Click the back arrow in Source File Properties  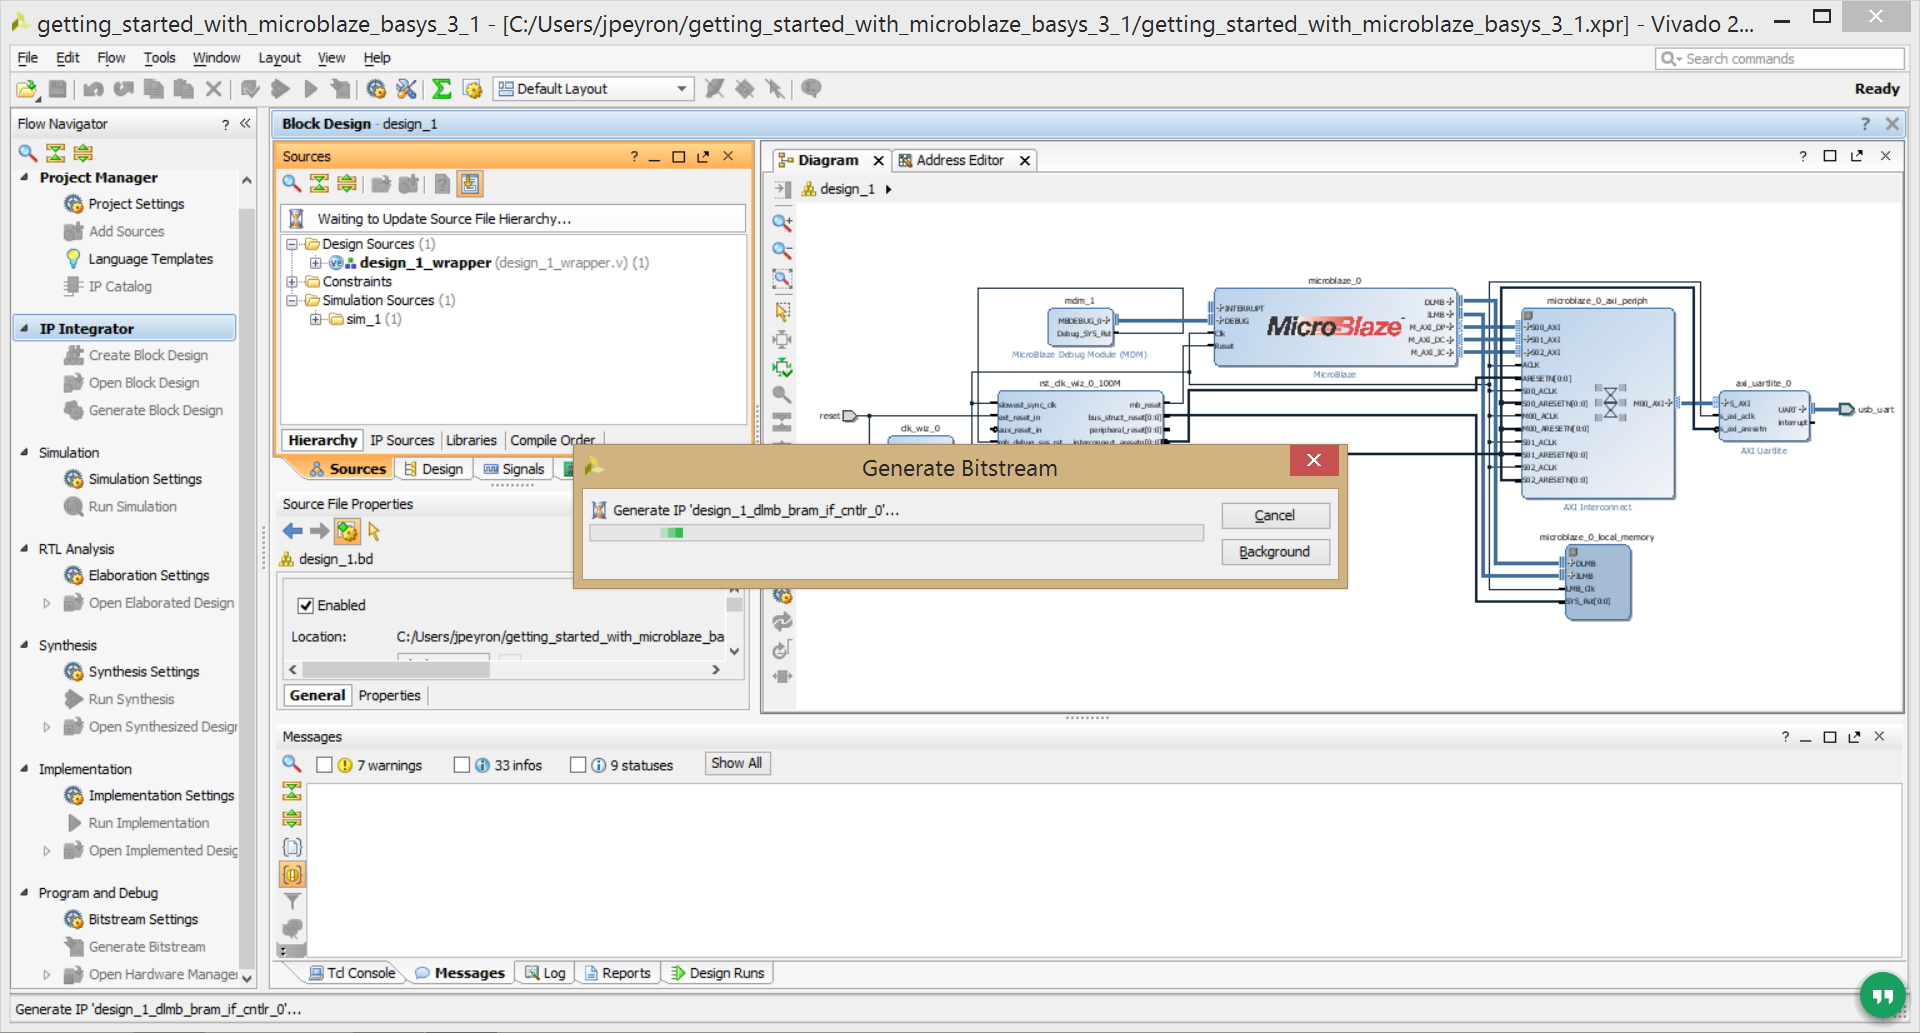tap(292, 531)
